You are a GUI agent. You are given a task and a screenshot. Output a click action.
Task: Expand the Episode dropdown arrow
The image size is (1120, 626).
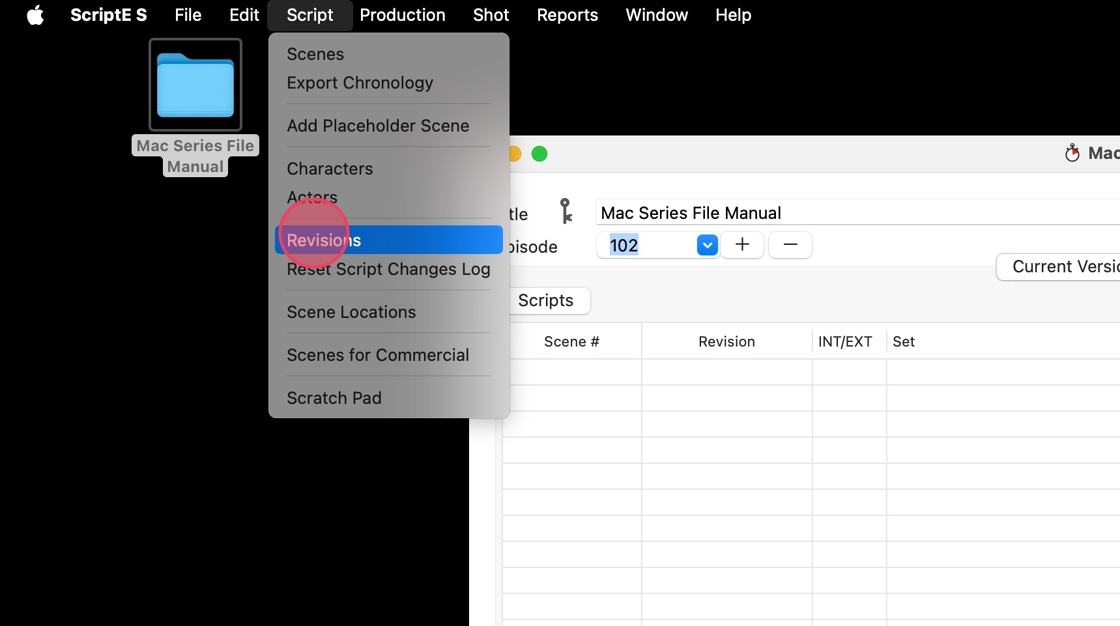(x=707, y=245)
